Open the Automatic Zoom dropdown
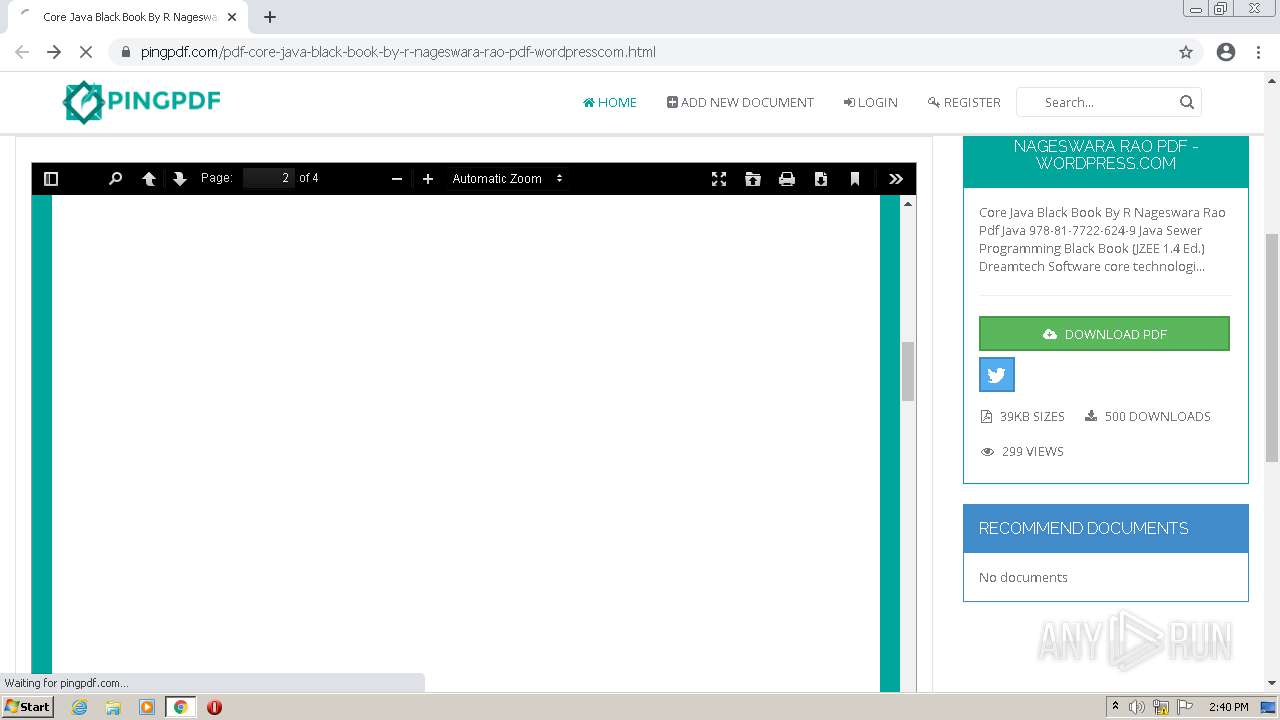This screenshot has height=720, width=1280. click(x=508, y=179)
